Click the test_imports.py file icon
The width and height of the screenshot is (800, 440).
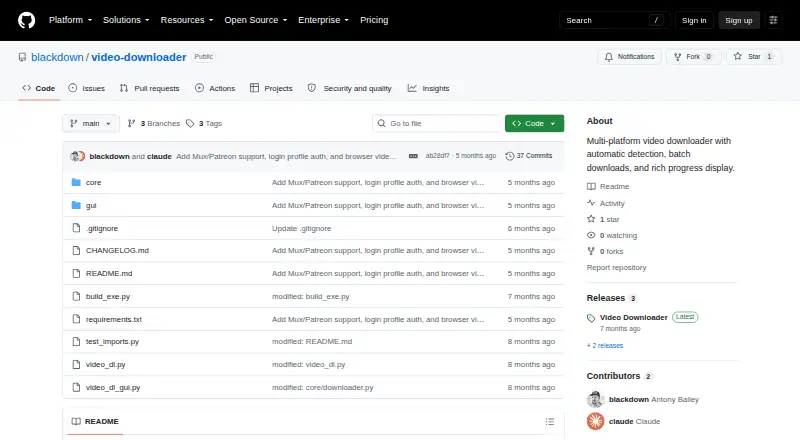pyautogui.click(x=76, y=341)
